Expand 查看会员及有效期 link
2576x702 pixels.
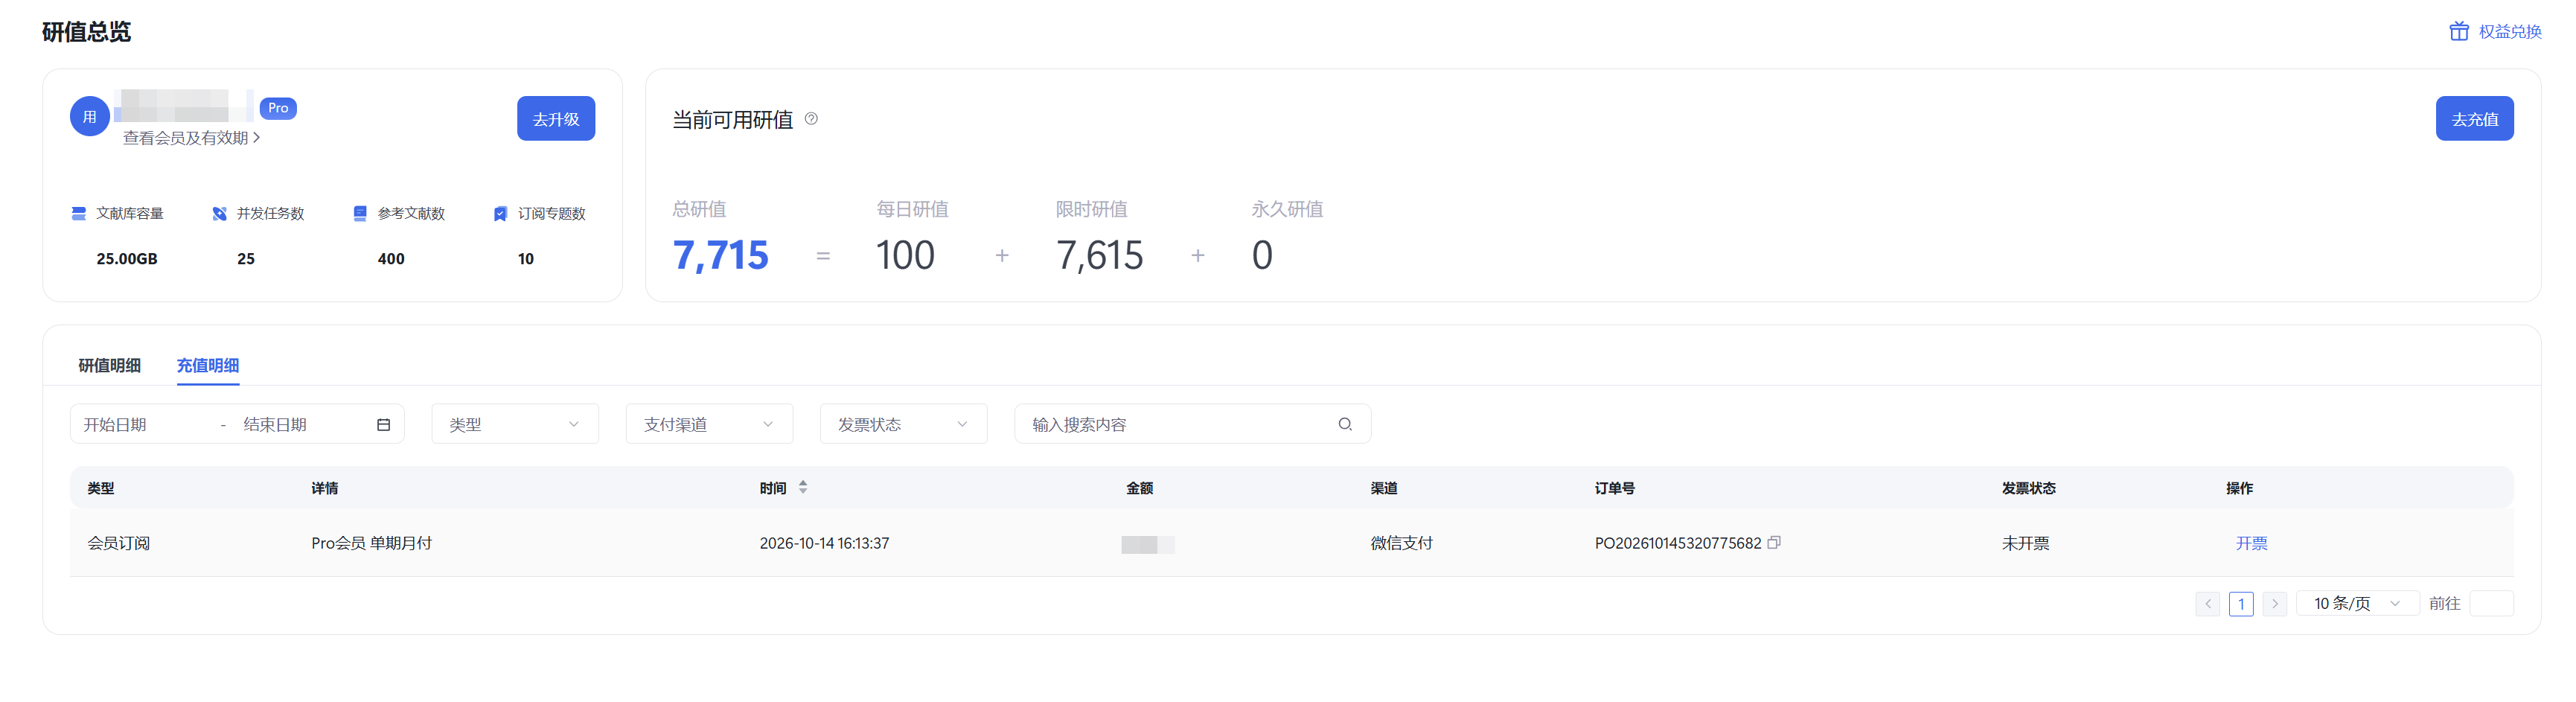coord(192,138)
